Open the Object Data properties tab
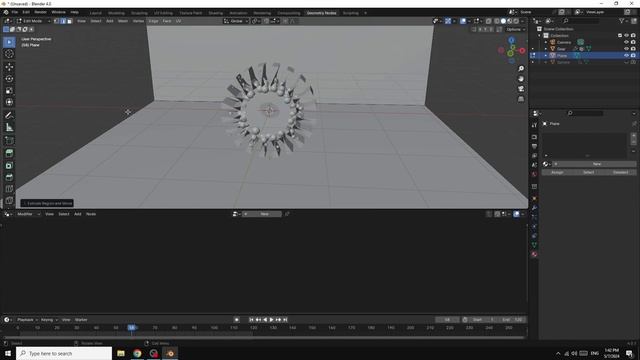 [534, 245]
